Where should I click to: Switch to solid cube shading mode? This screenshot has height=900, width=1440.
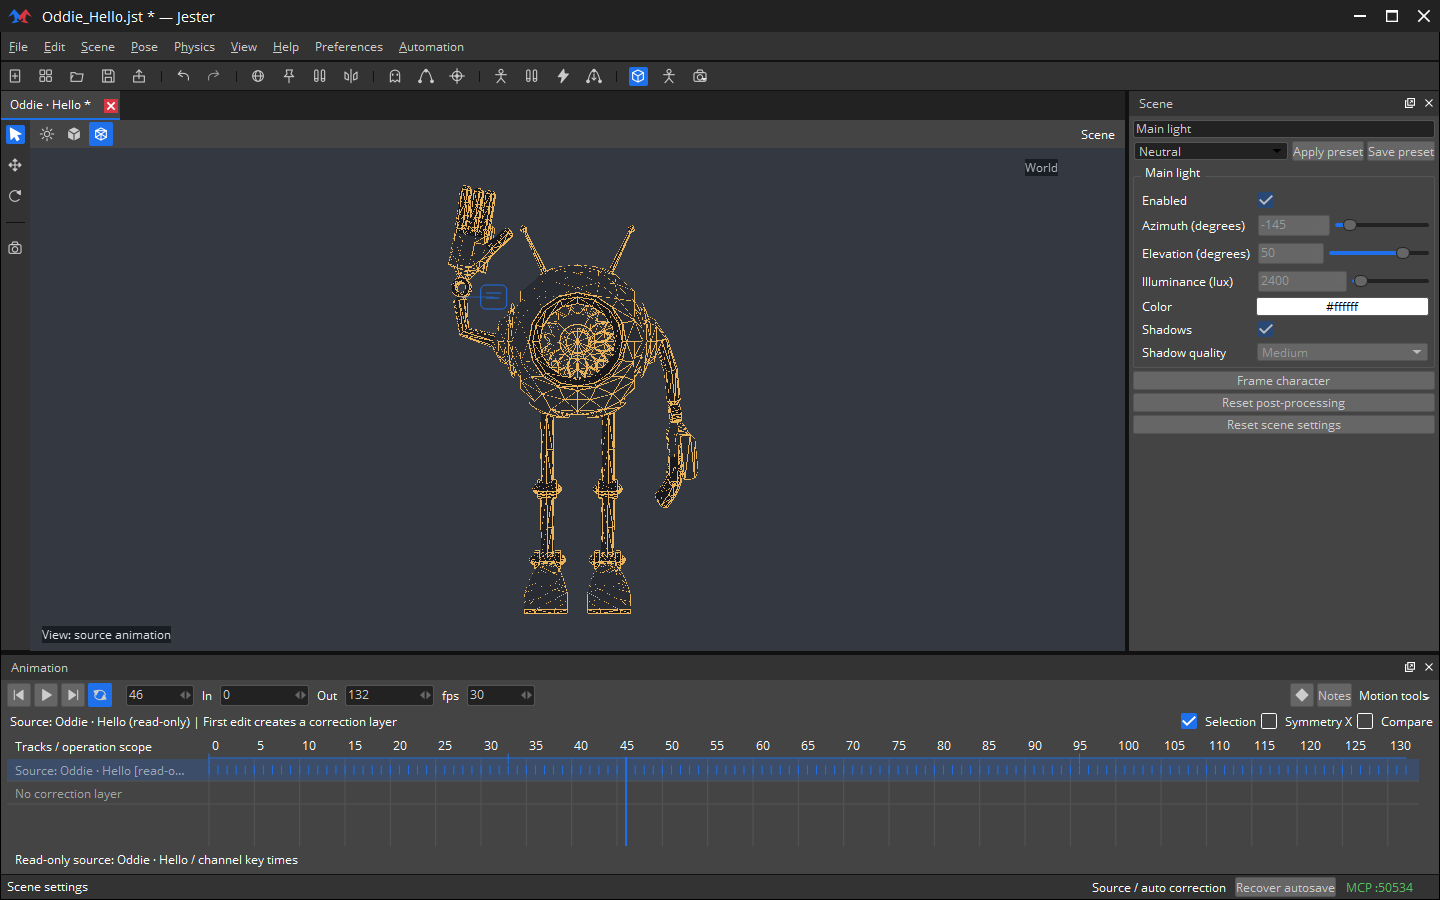pos(74,134)
